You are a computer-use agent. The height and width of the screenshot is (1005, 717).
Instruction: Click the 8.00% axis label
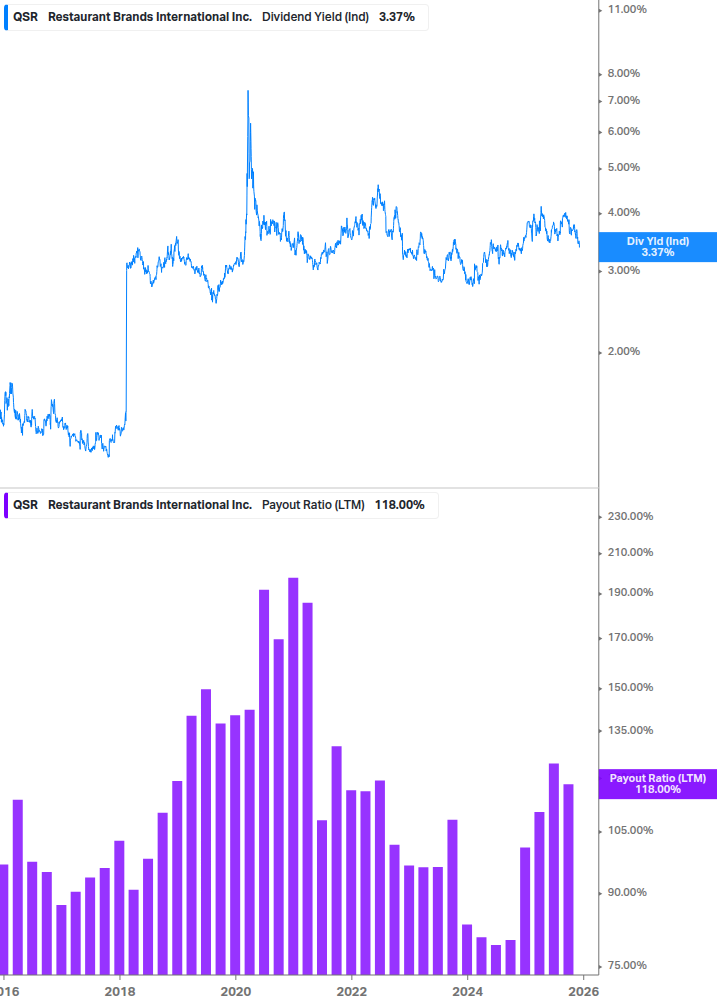point(623,73)
